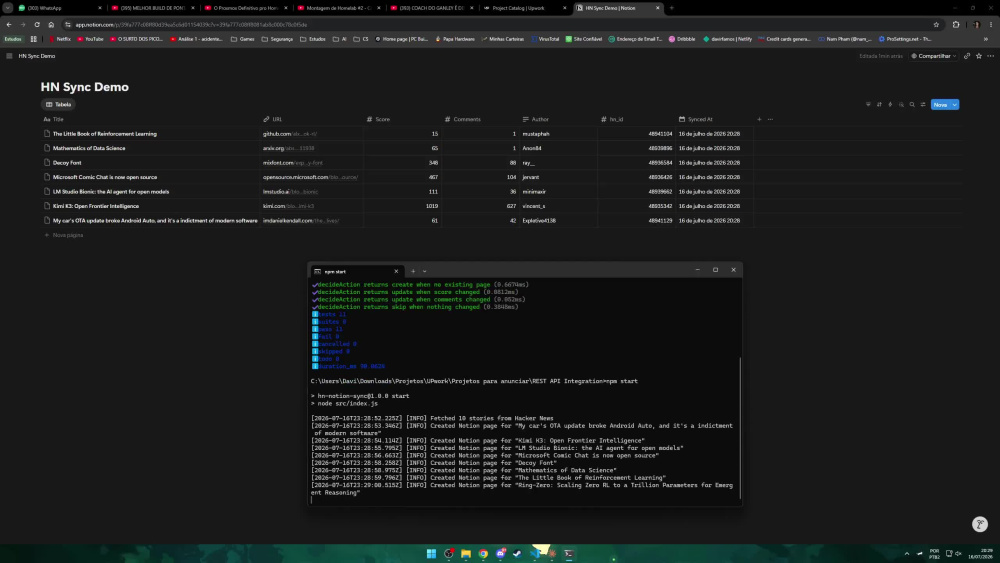Image resolution: width=1000 pixels, height=563 pixels.
Task: Open the sort arrows icon in table toolbar
Action: 879,105
